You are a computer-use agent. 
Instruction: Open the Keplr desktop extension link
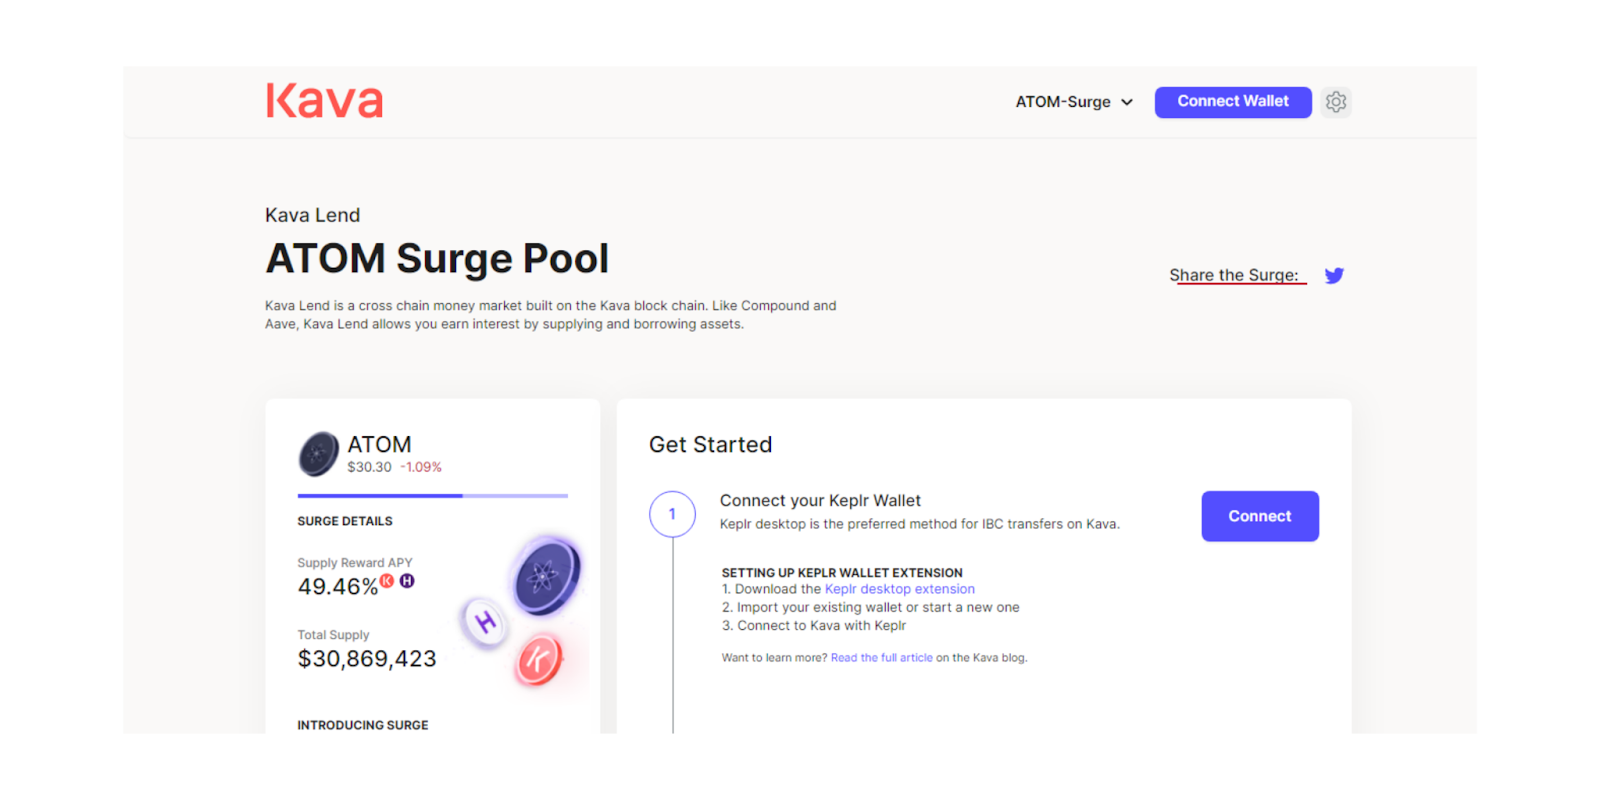[x=899, y=589]
